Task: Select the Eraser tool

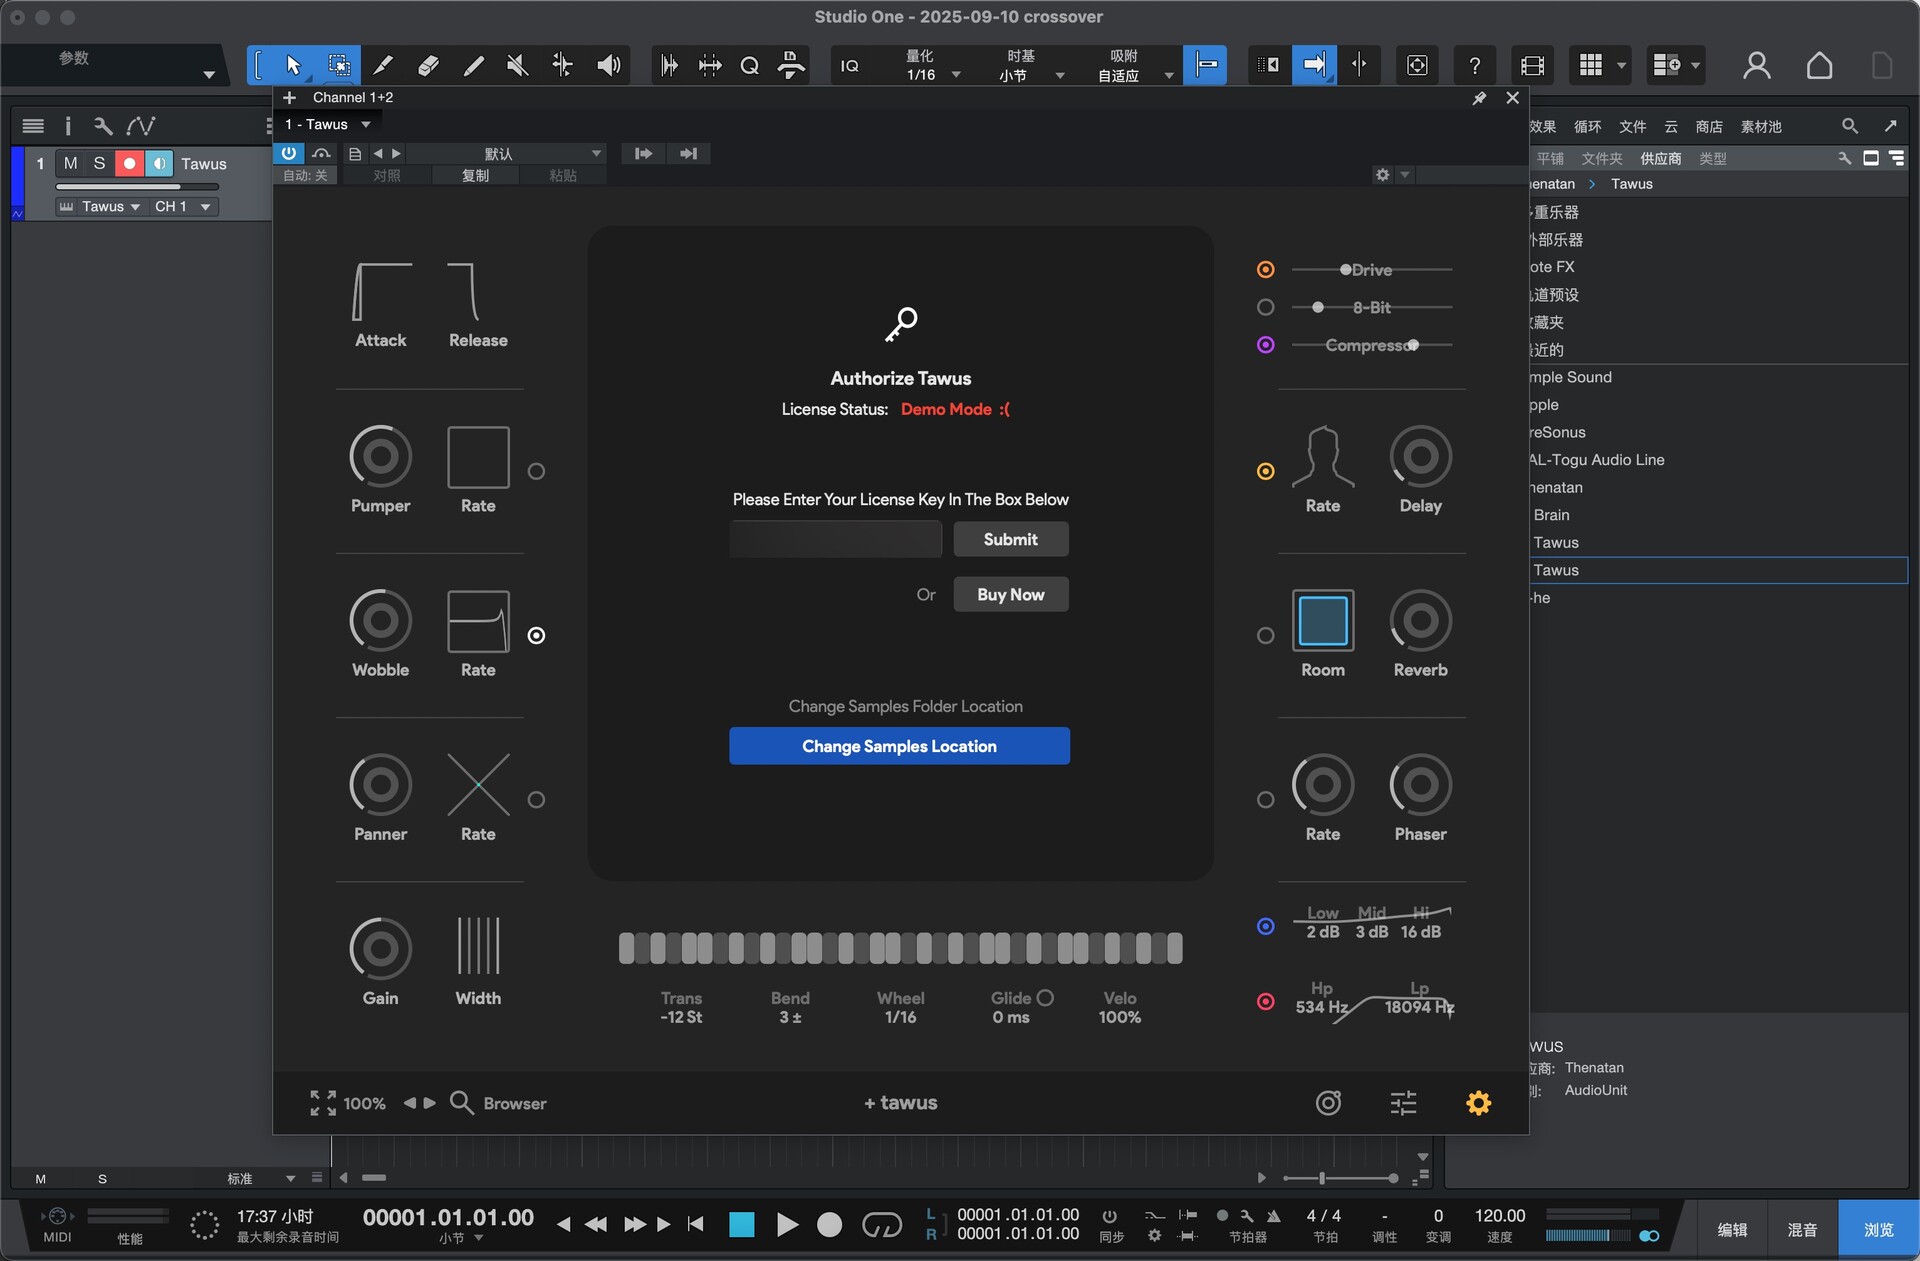Action: [428, 65]
